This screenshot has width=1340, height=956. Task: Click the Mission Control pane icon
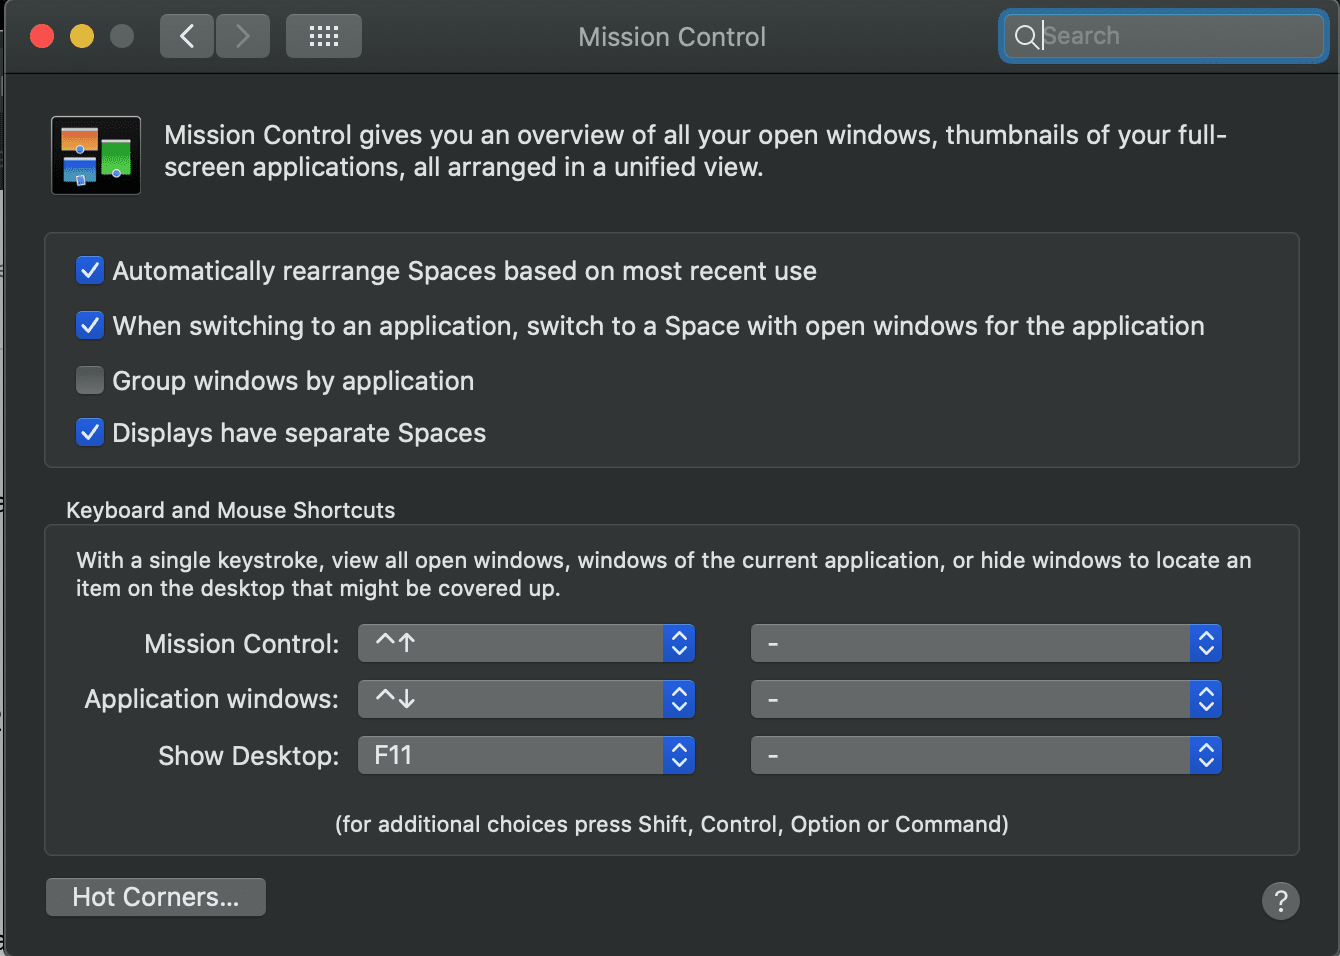pos(96,156)
